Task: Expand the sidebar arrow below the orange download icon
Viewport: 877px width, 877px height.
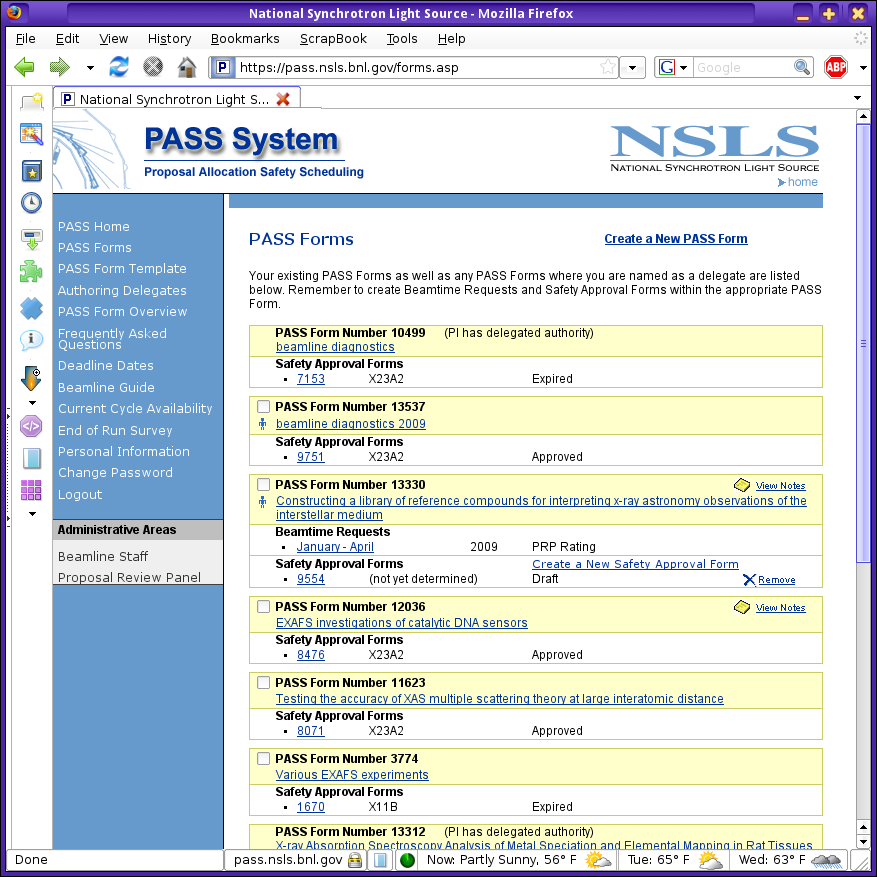Action: [32, 403]
